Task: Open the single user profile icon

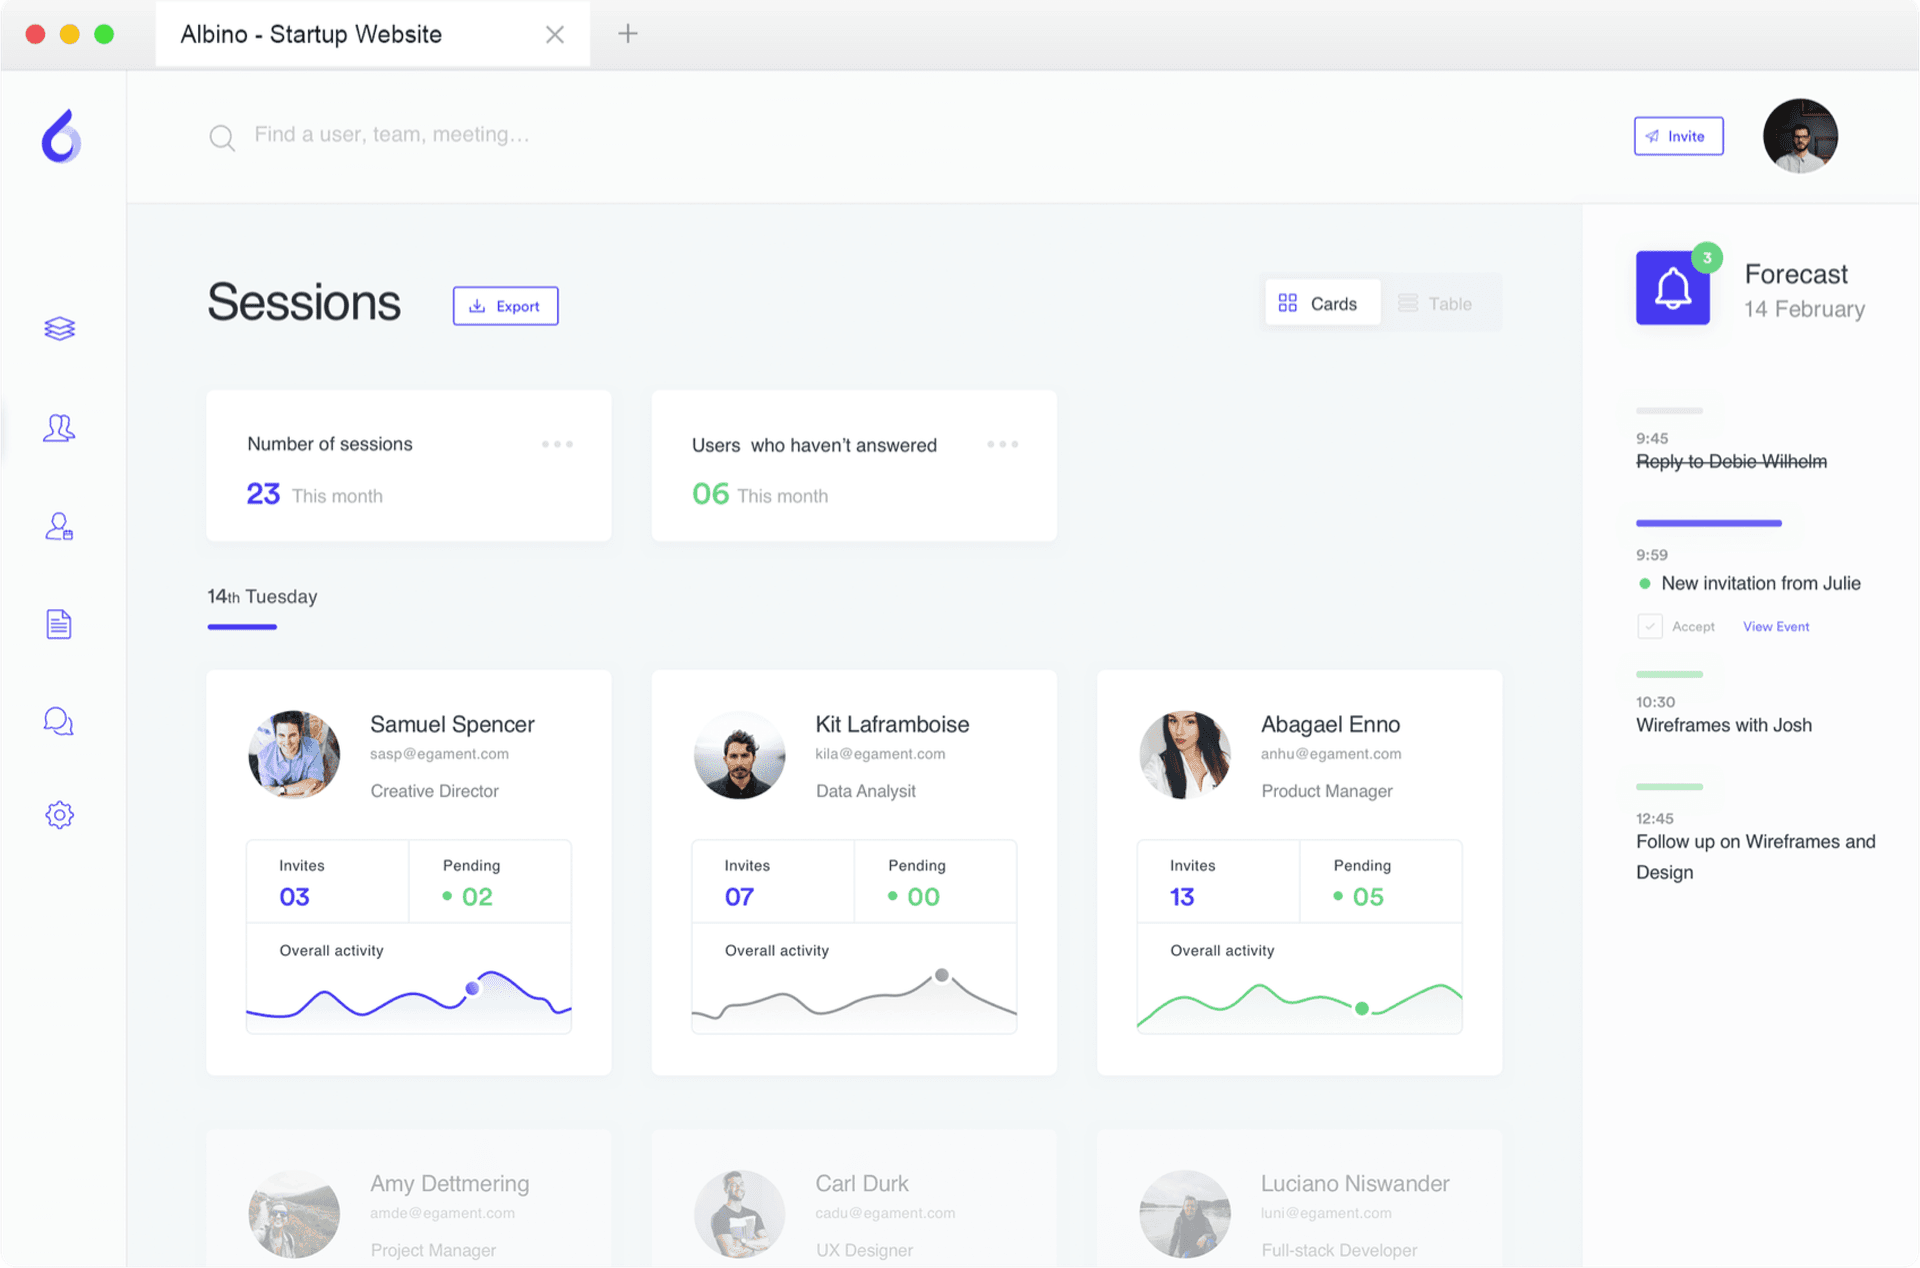Action: (58, 526)
